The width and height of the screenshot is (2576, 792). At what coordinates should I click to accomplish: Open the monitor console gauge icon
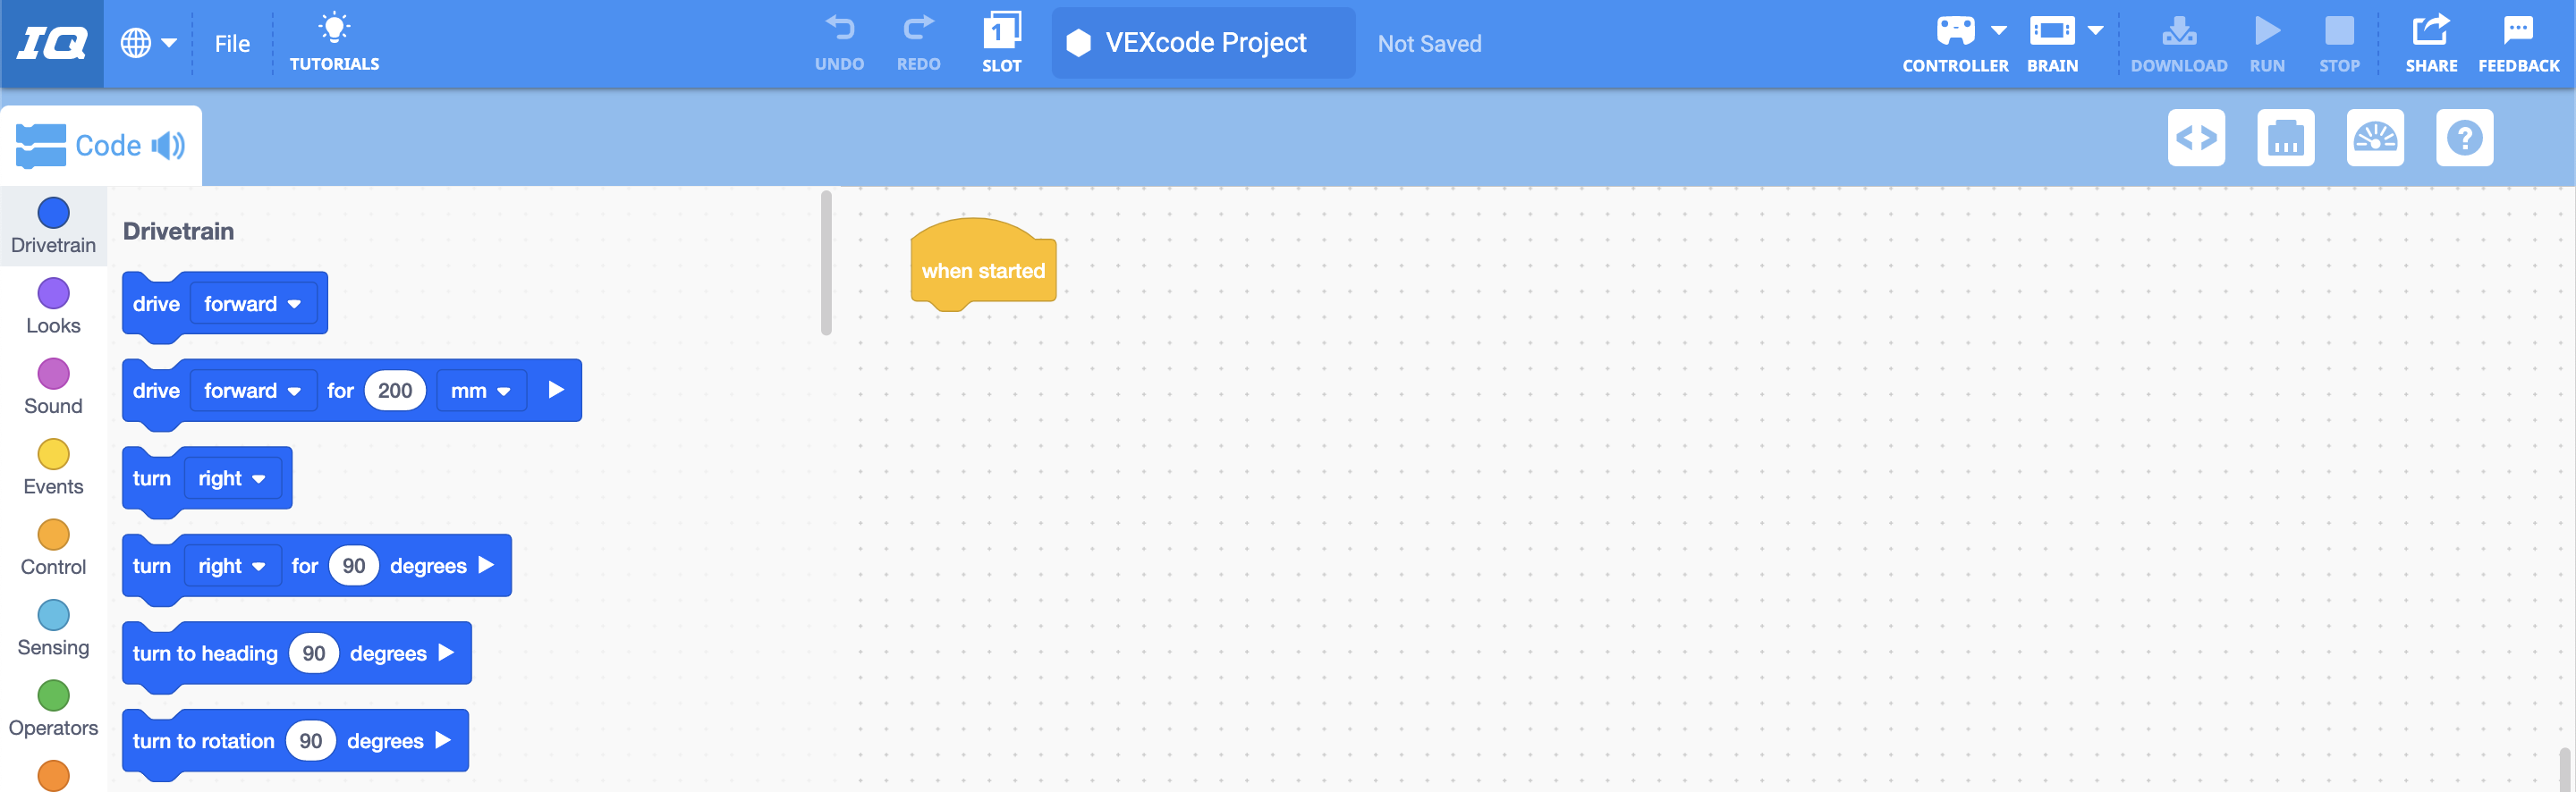pyautogui.click(x=2375, y=138)
